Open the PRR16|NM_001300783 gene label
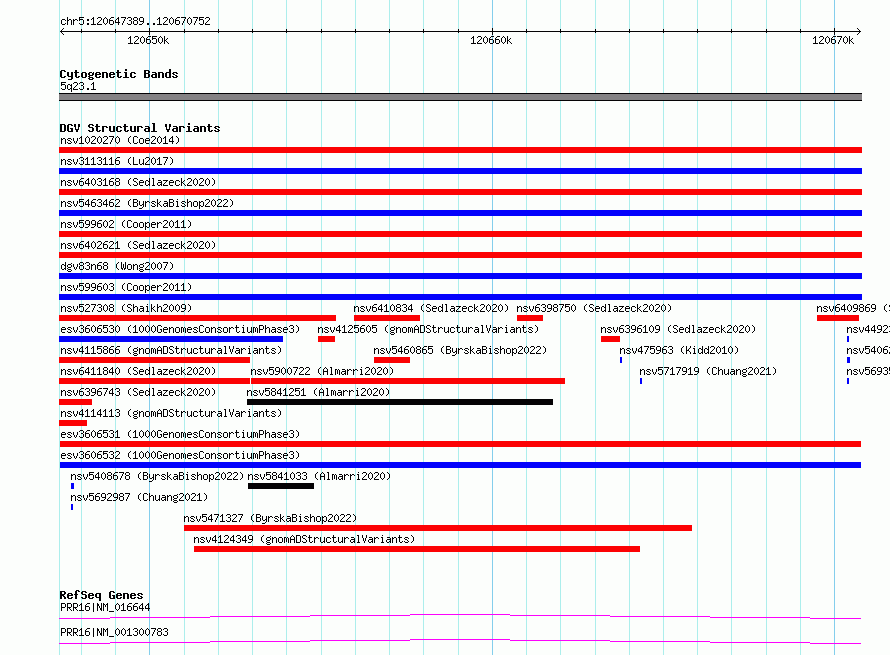Screen dimensions: 890x655 (x=114, y=632)
